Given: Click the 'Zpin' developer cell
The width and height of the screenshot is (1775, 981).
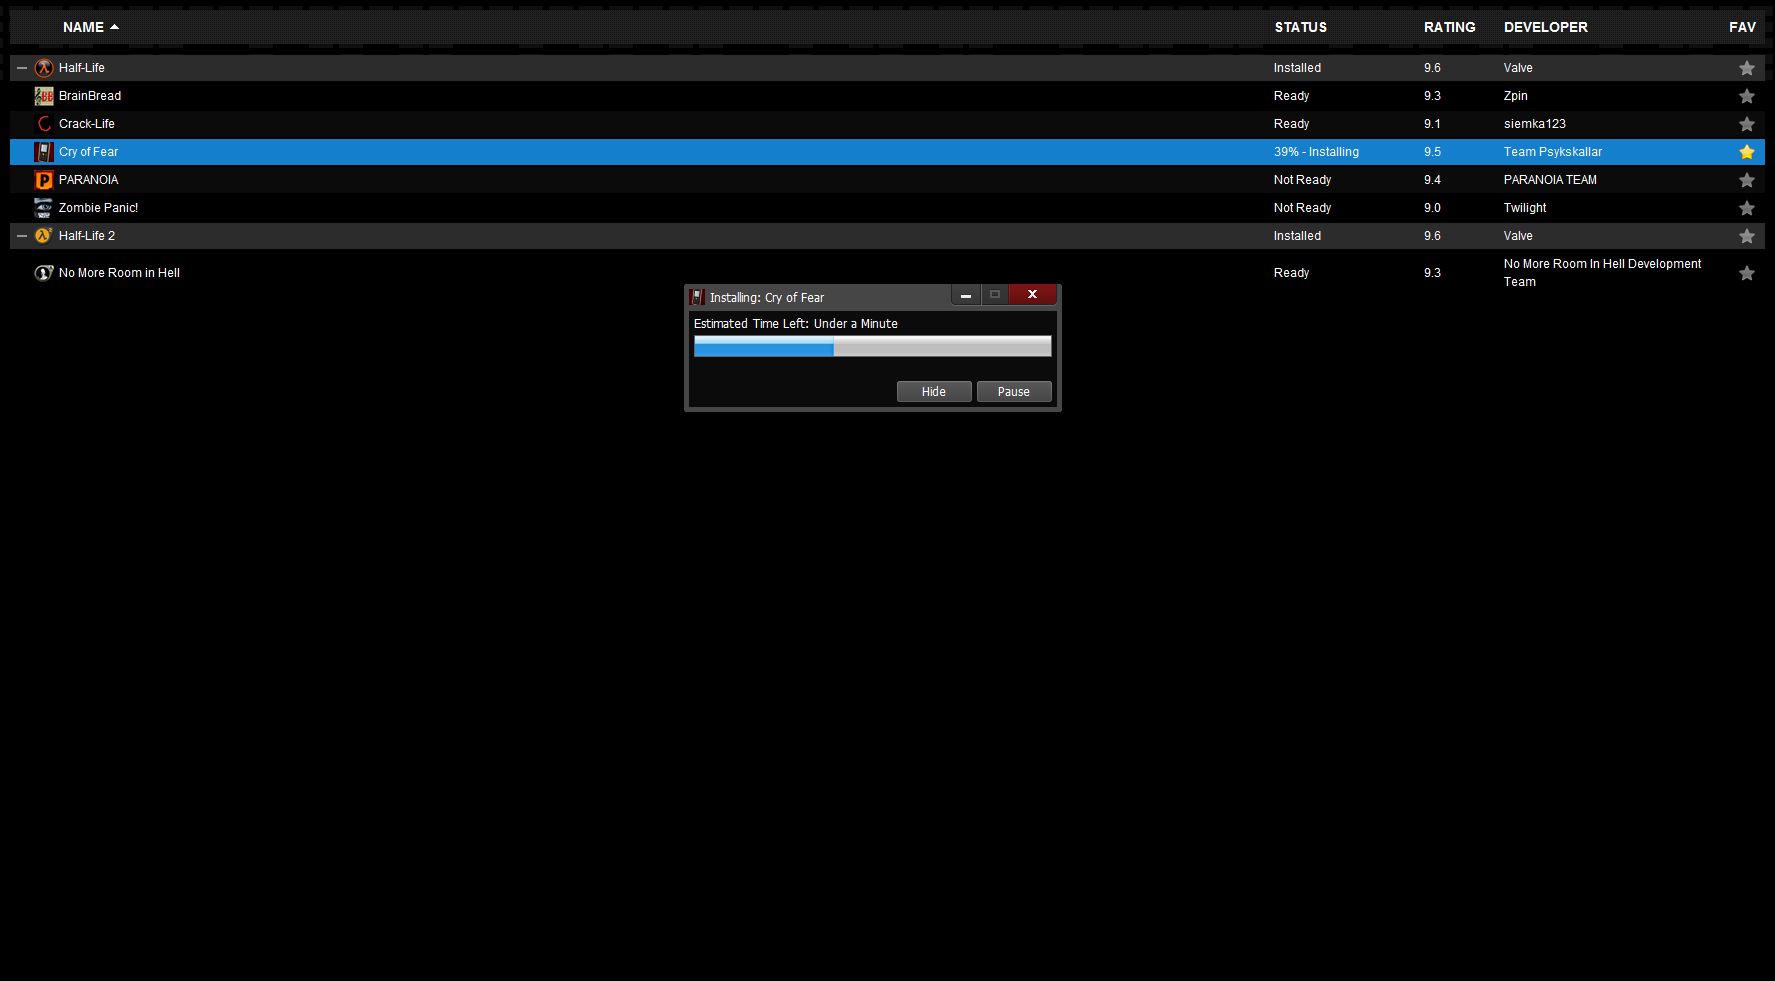Looking at the screenshot, I should pos(1516,96).
